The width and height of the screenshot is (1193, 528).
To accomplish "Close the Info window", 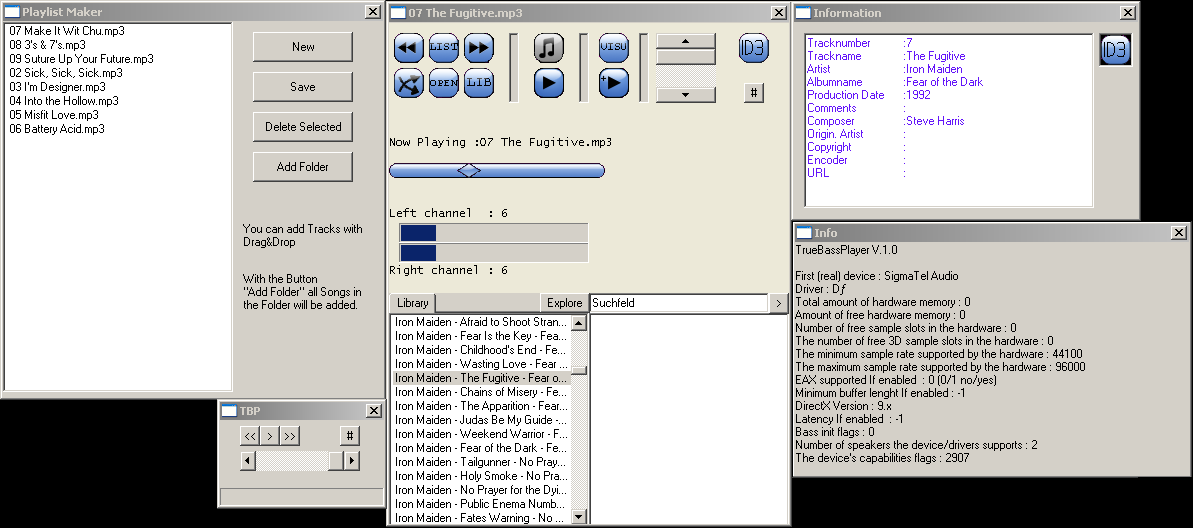I will pyautogui.click(x=1179, y=233).
